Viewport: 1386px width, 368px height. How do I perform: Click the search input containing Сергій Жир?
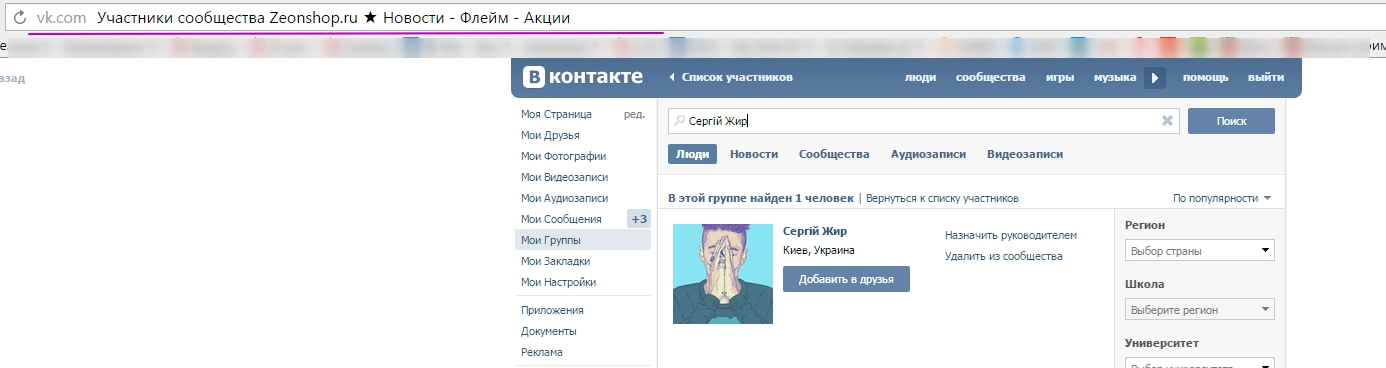[924, 121]
